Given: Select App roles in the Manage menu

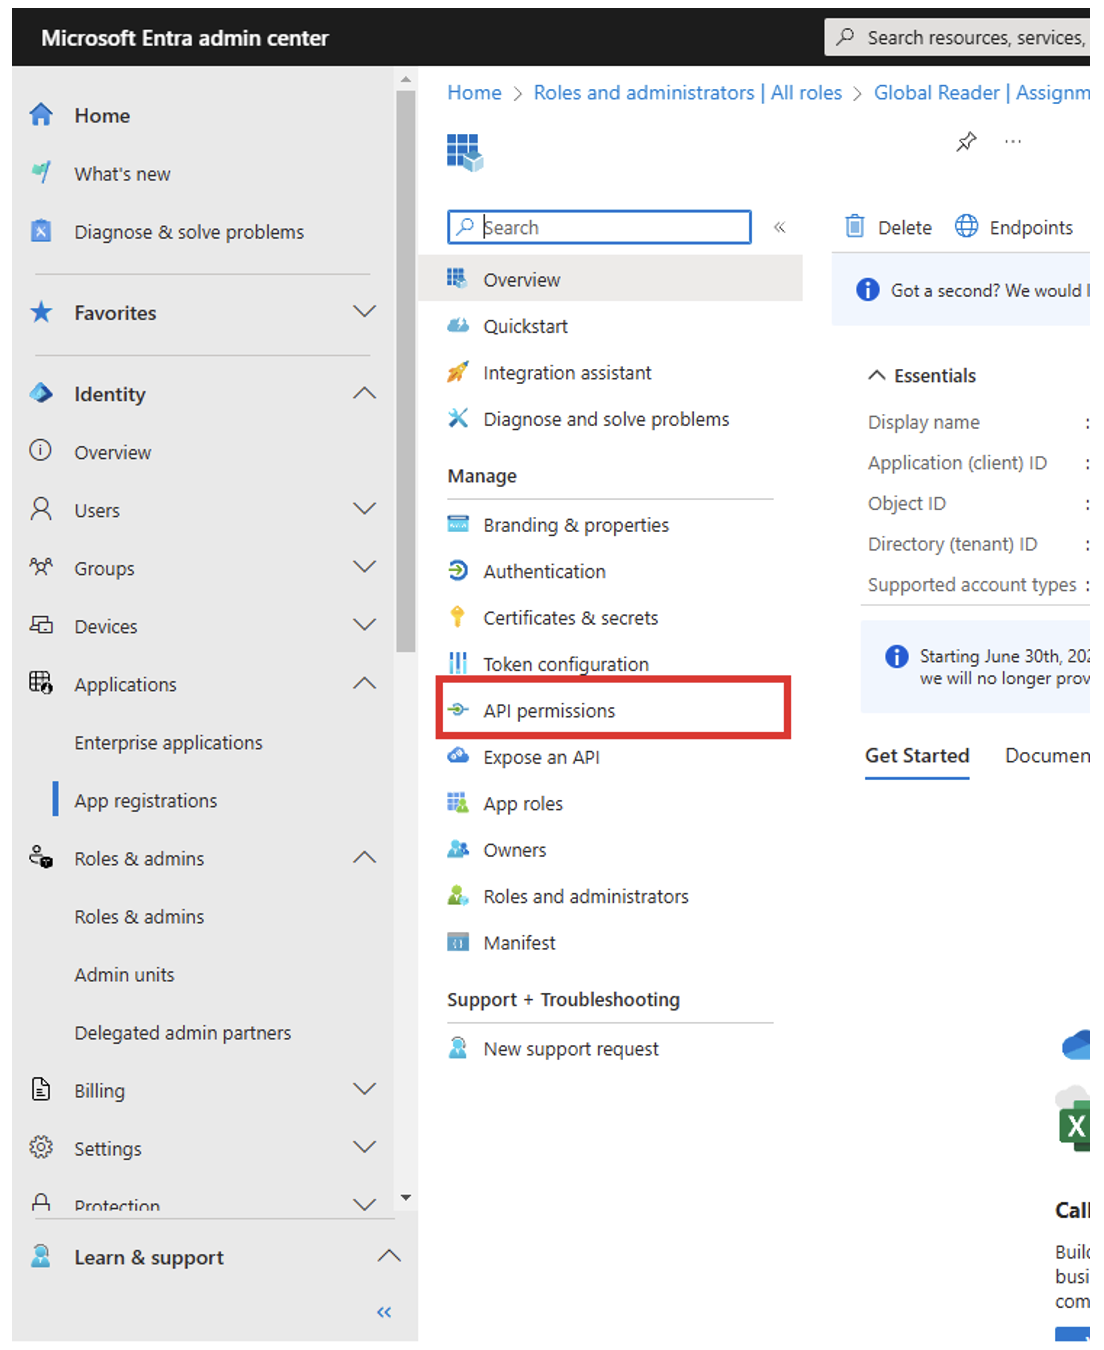Looking at the screenshot, I should point(522,803).
